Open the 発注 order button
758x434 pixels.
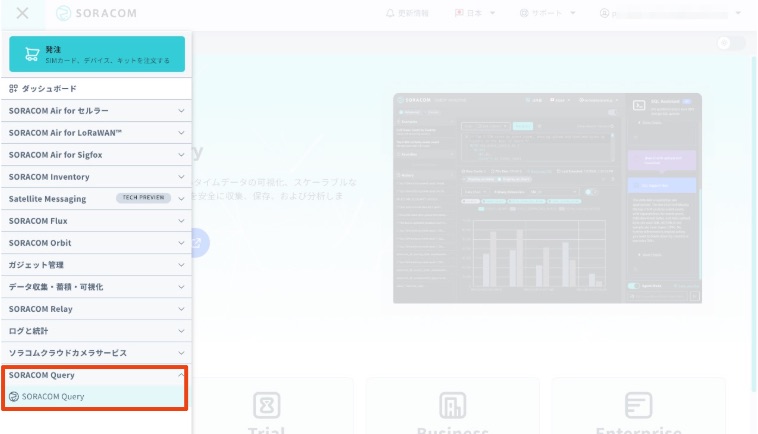[x=97, y=54]
